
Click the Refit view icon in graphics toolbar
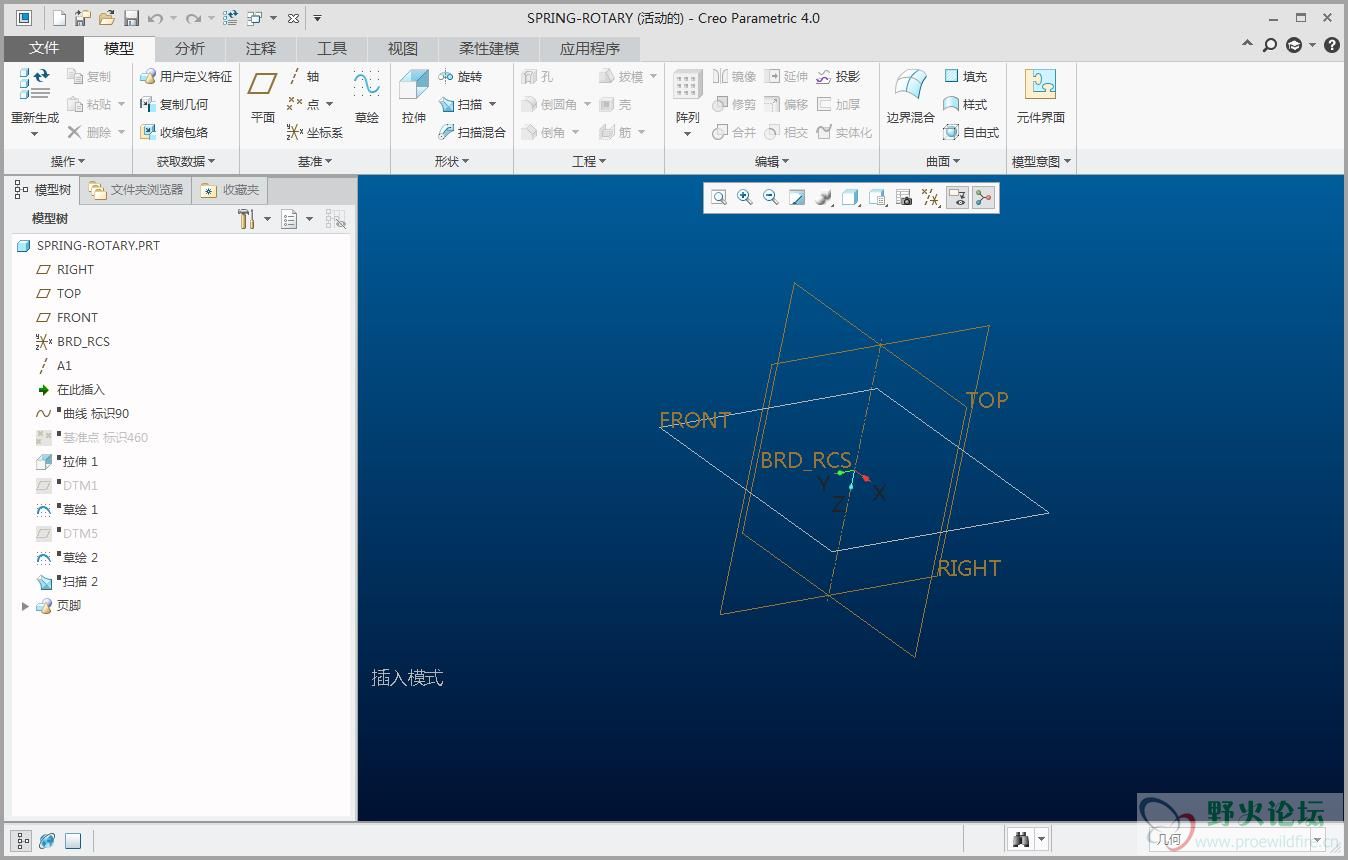(x=719, y=198)
